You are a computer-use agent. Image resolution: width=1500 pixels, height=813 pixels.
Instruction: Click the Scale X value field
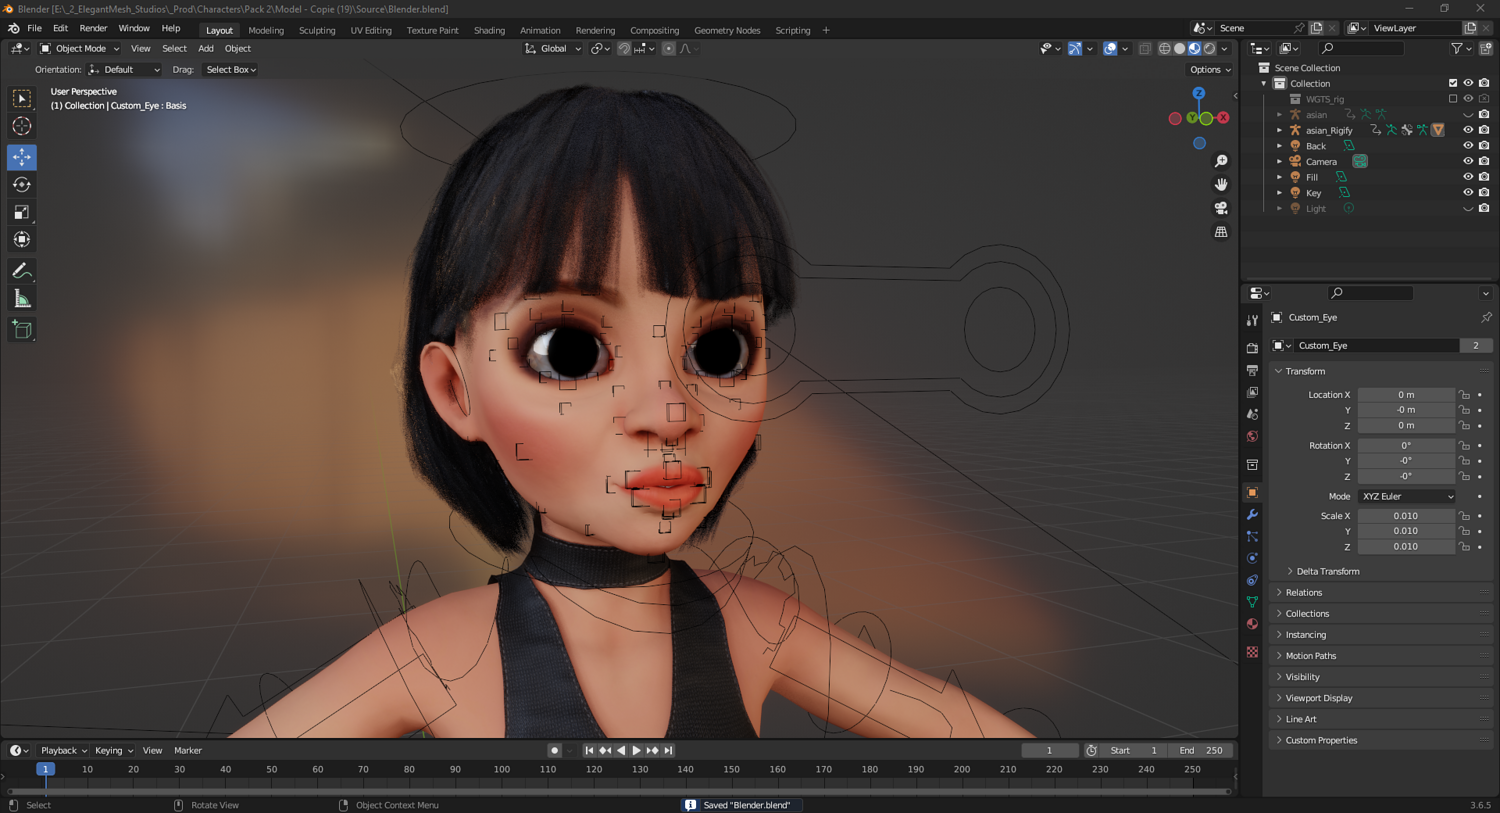[x=1406, y=516]
